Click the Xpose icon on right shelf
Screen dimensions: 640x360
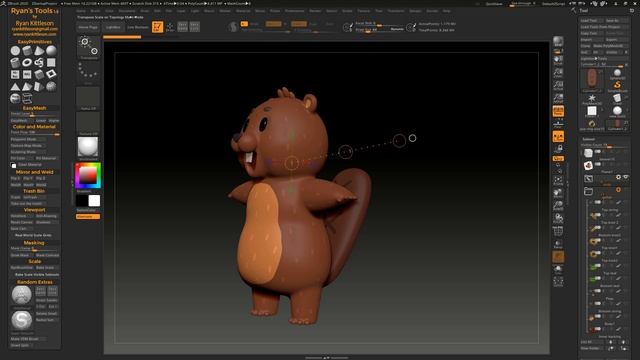558,282
